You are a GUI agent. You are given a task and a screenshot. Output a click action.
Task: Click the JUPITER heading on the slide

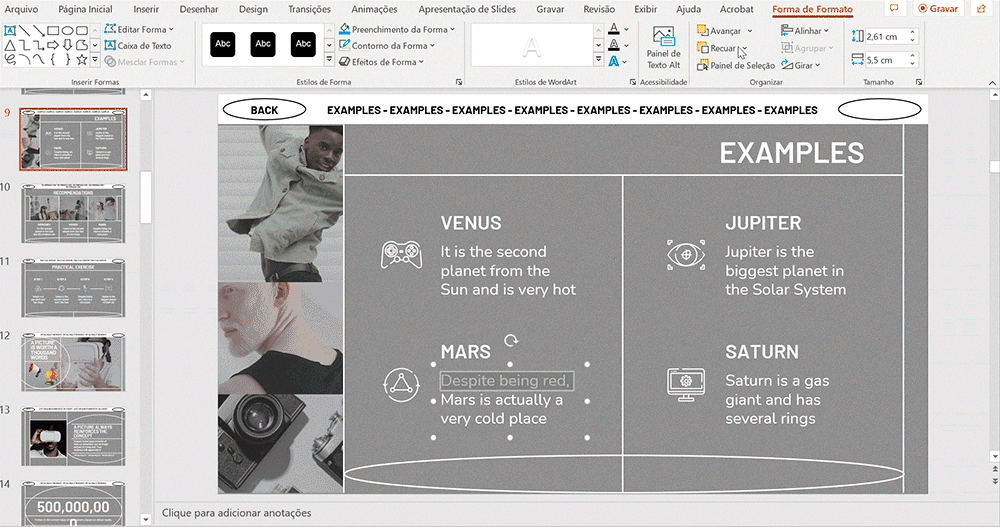coord(763,223)
